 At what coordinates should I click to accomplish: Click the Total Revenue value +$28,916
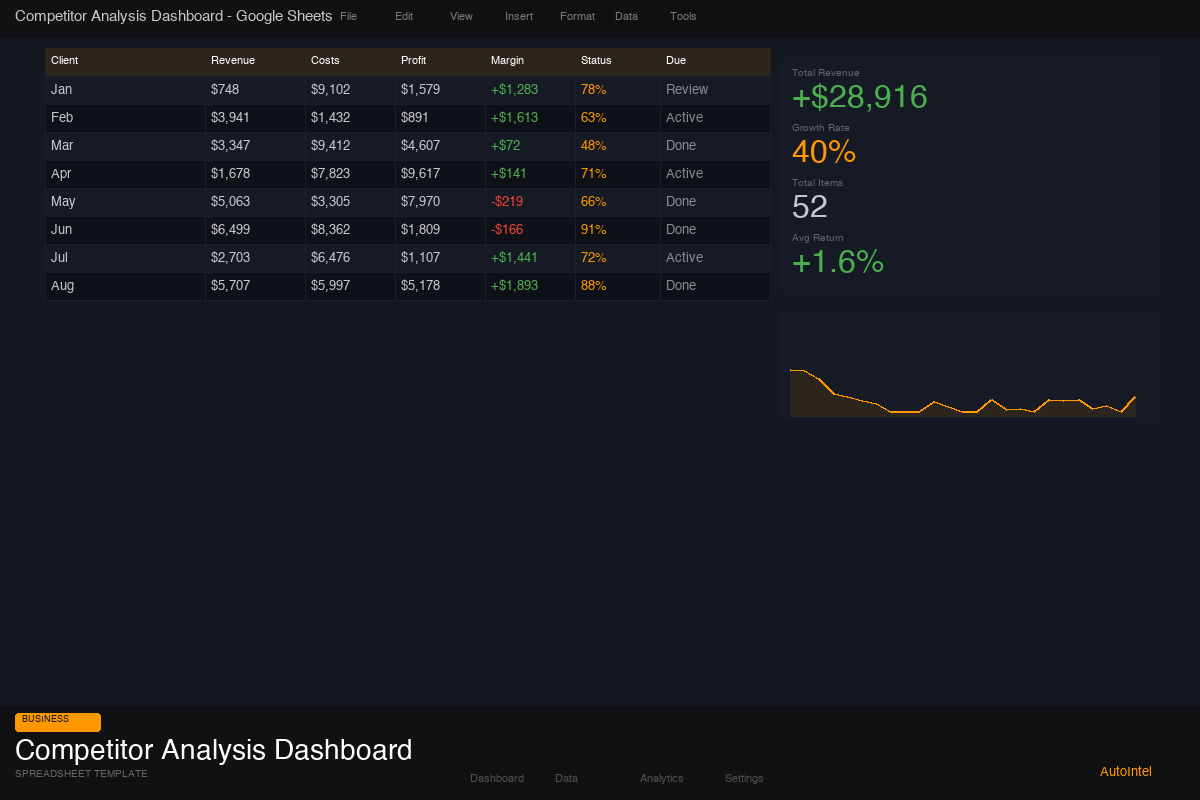pos(859,97)
